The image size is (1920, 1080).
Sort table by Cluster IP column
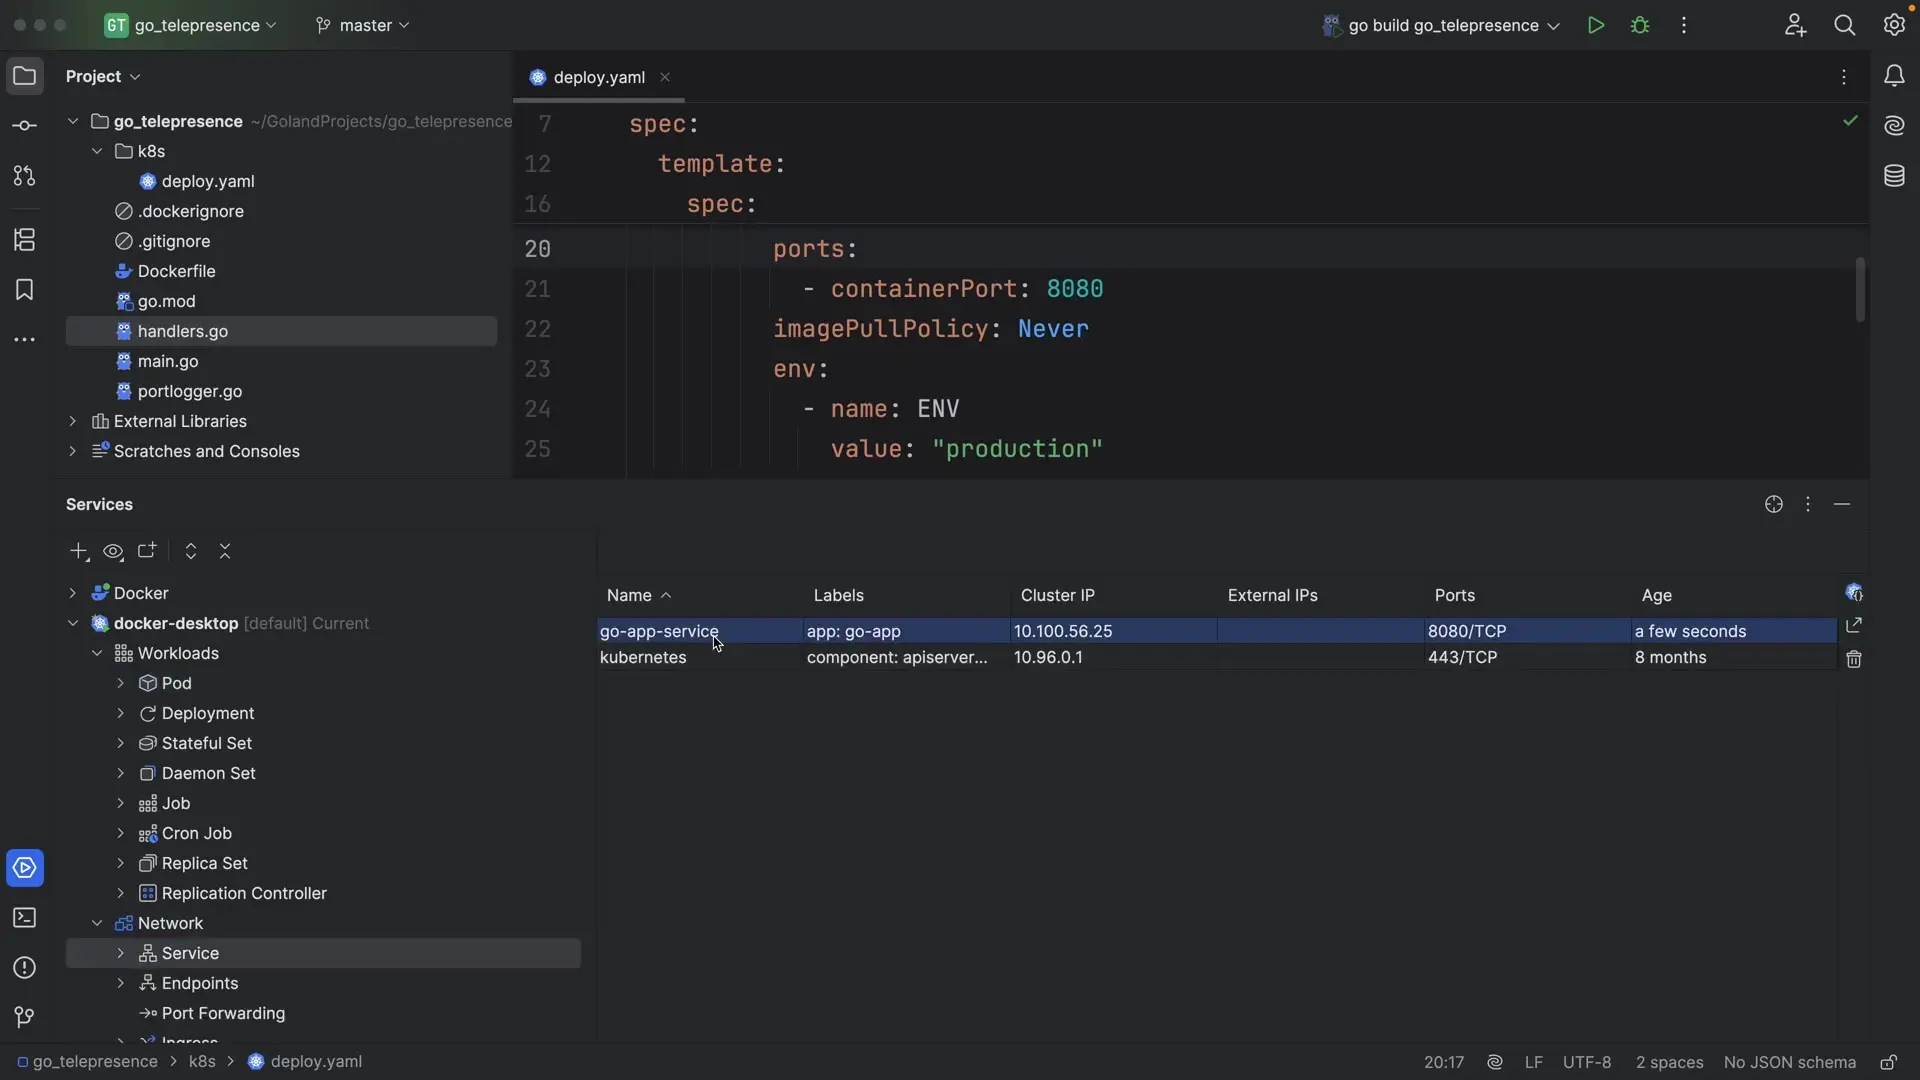pos(1113,595)
